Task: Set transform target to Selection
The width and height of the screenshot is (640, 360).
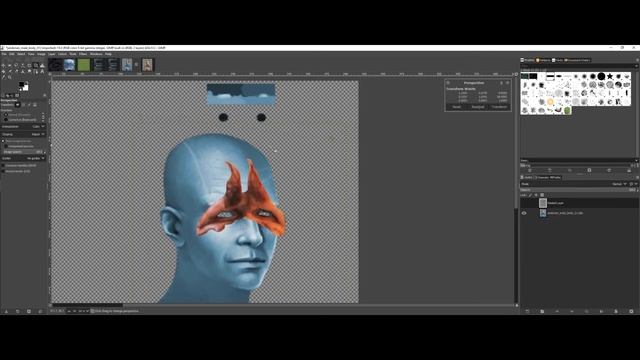Action: [x=23, y=104]
